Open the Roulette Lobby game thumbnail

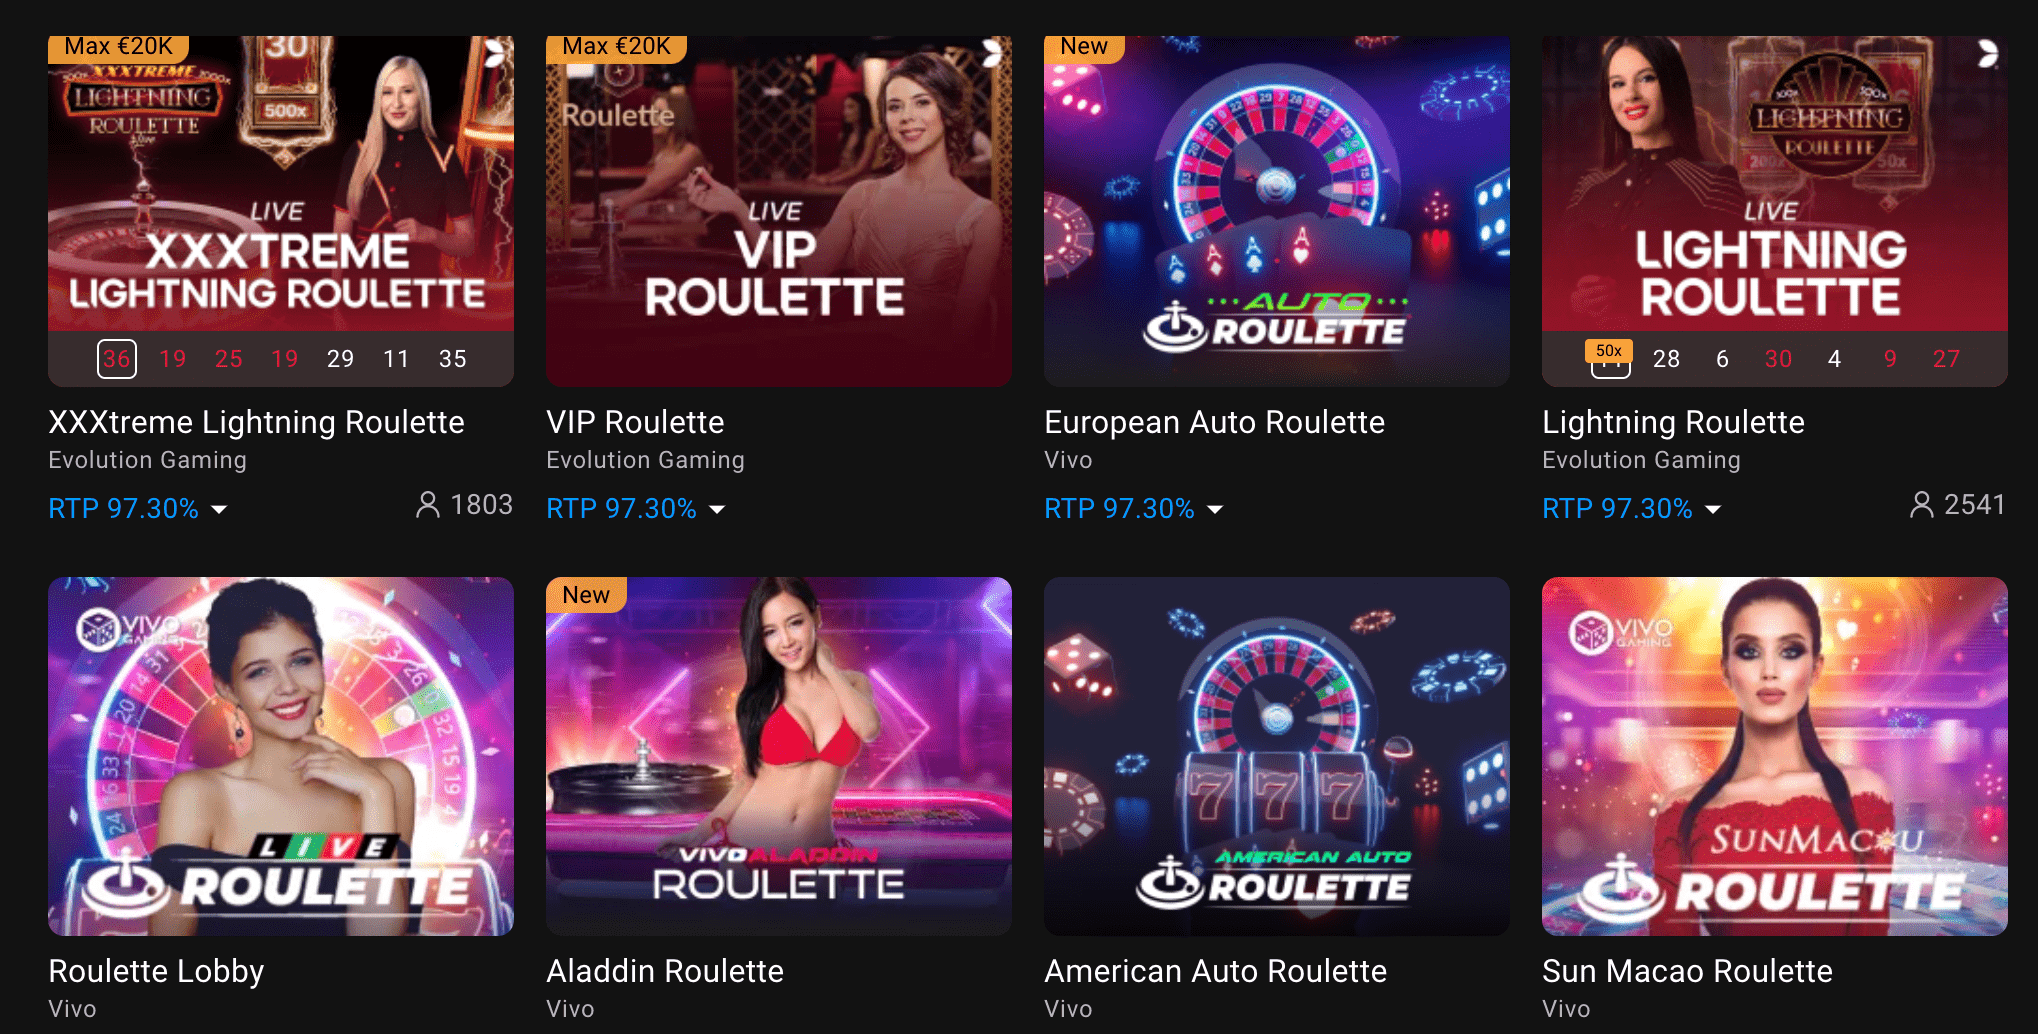[280, 756]
